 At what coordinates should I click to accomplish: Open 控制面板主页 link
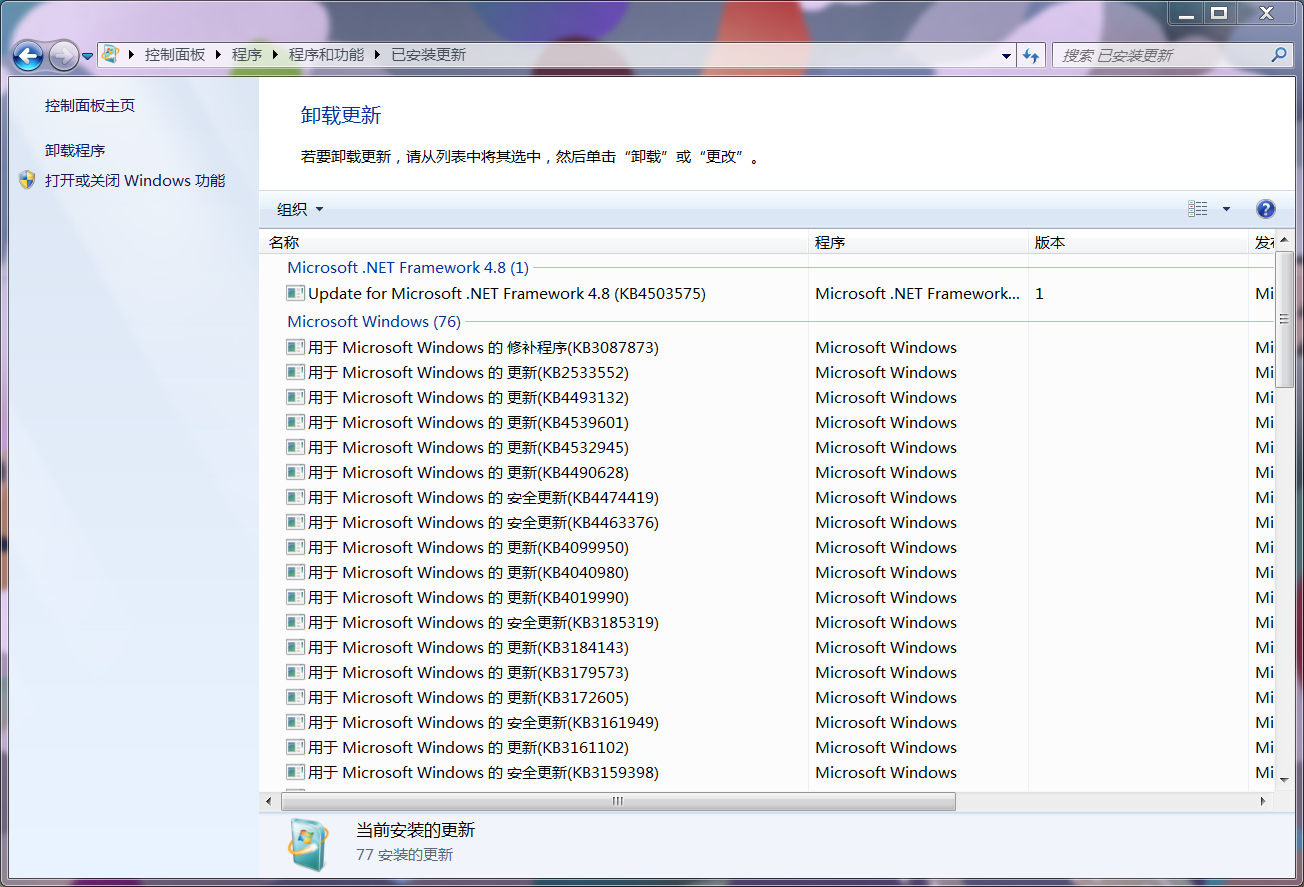(x=90, y=105)
